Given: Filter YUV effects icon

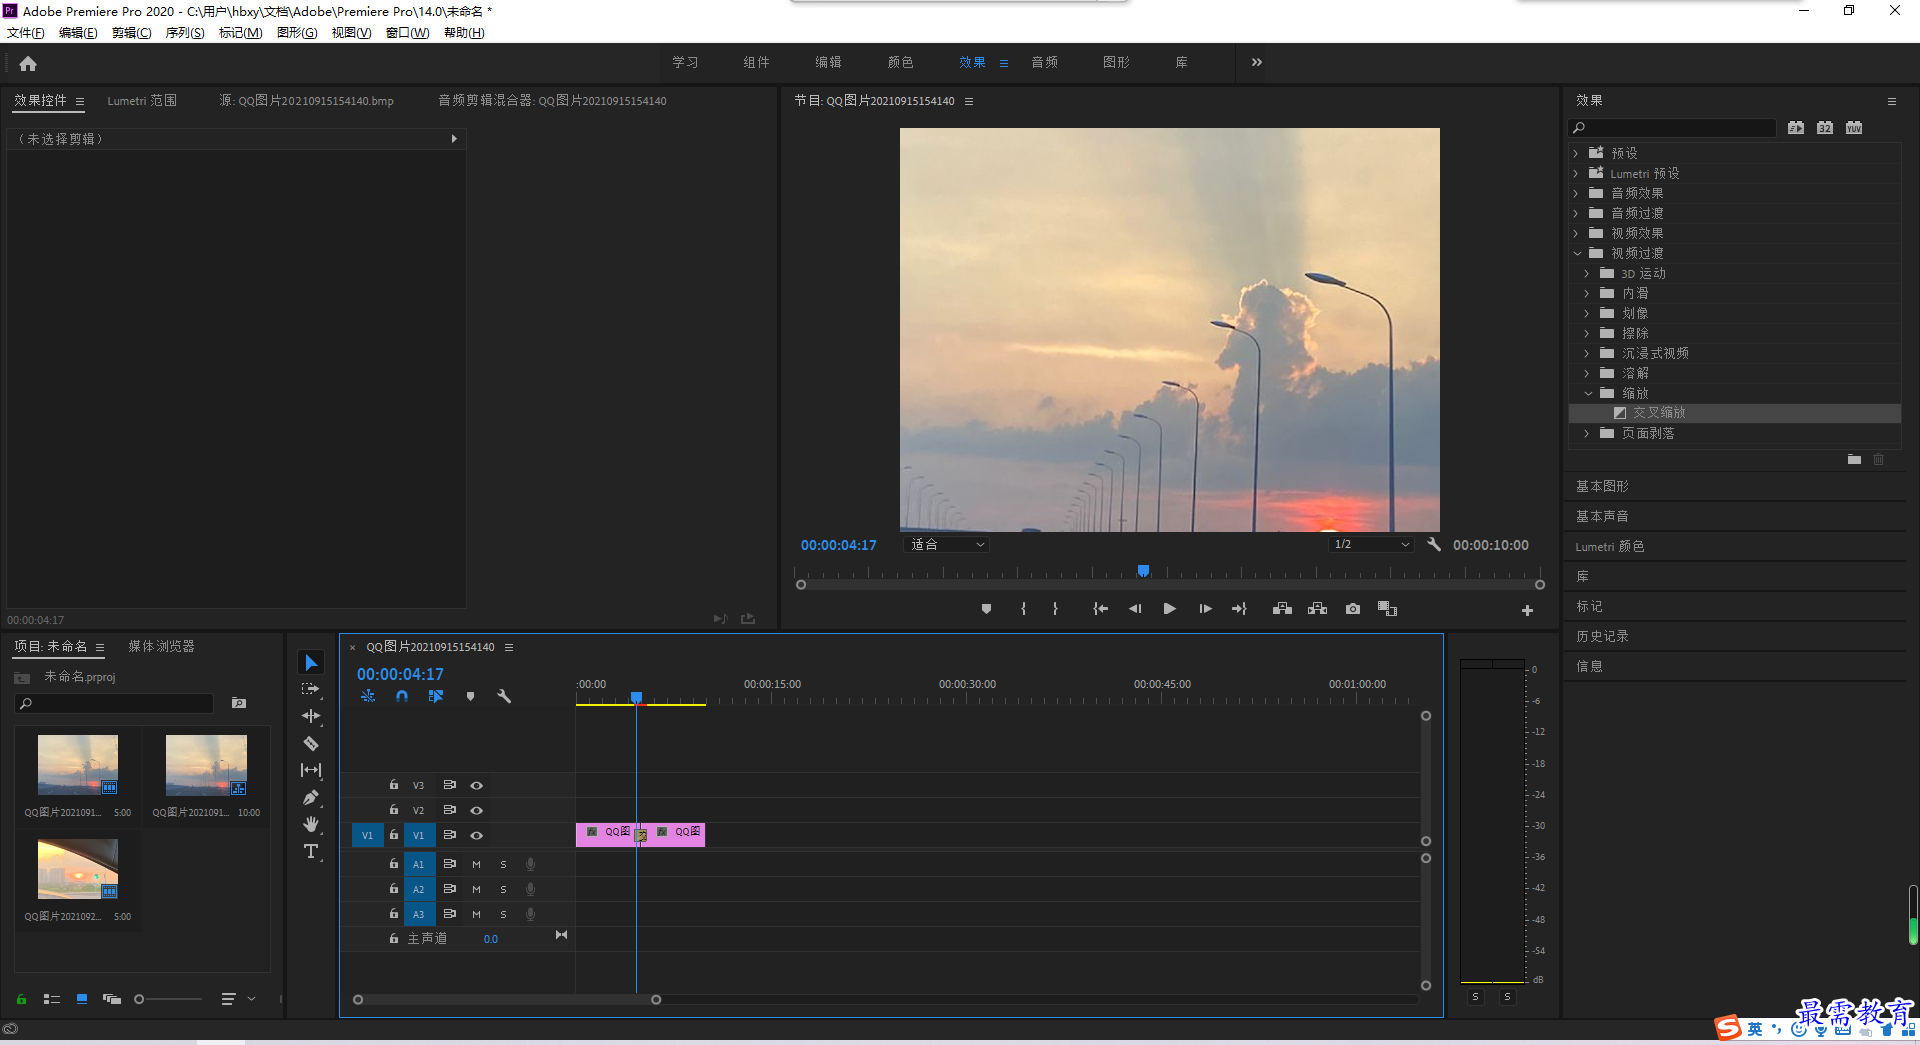Looking at the screenshot, I should point(1854,128).
